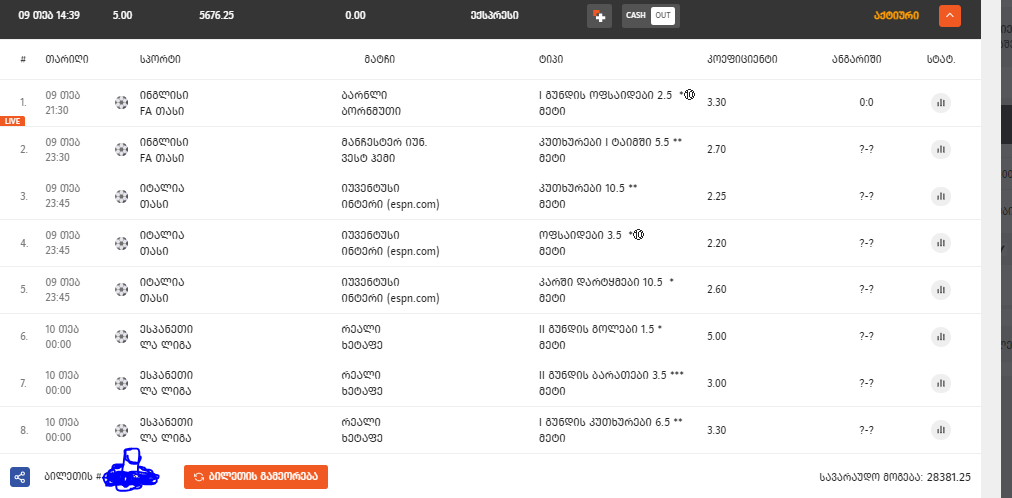This screenshot has height=498, width=1012.
Task: Click the მატჩი column header
Action: pyautogui.click(x=380, y=59)
